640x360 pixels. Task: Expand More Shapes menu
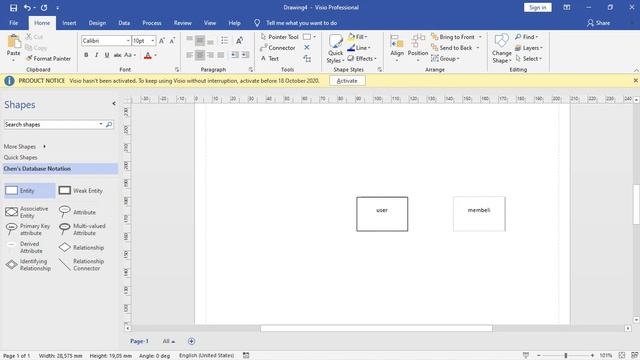[24, 146]
